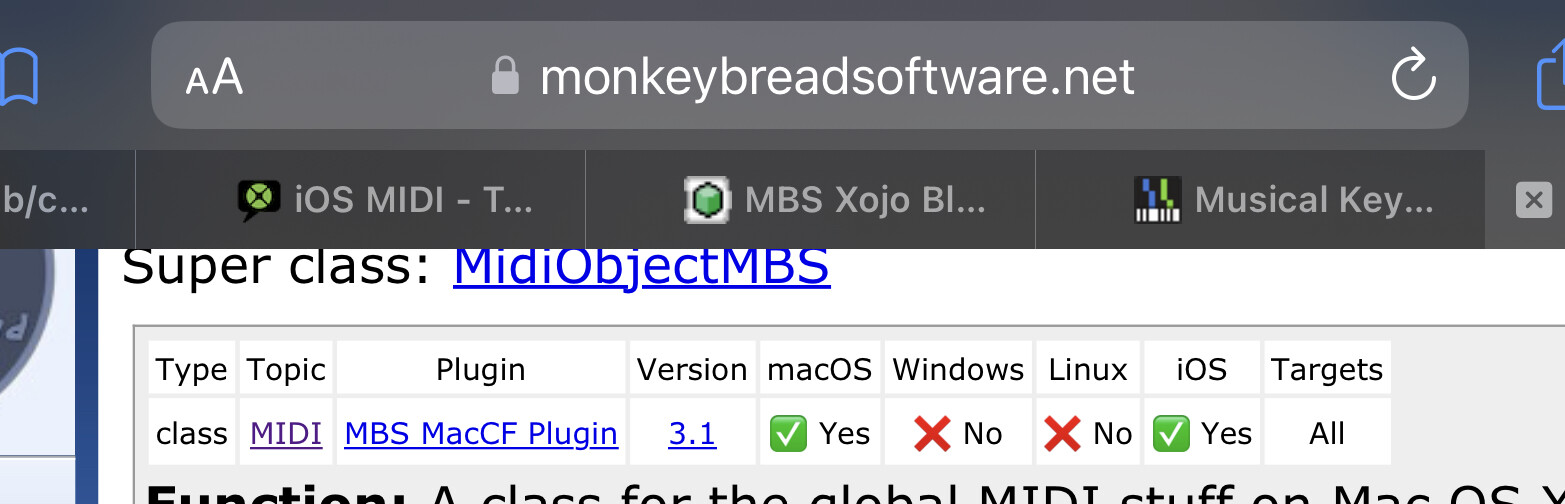The width and height of the screenshot is (1565, 504).
Task: Tap the share icon
Action: 1550,74
